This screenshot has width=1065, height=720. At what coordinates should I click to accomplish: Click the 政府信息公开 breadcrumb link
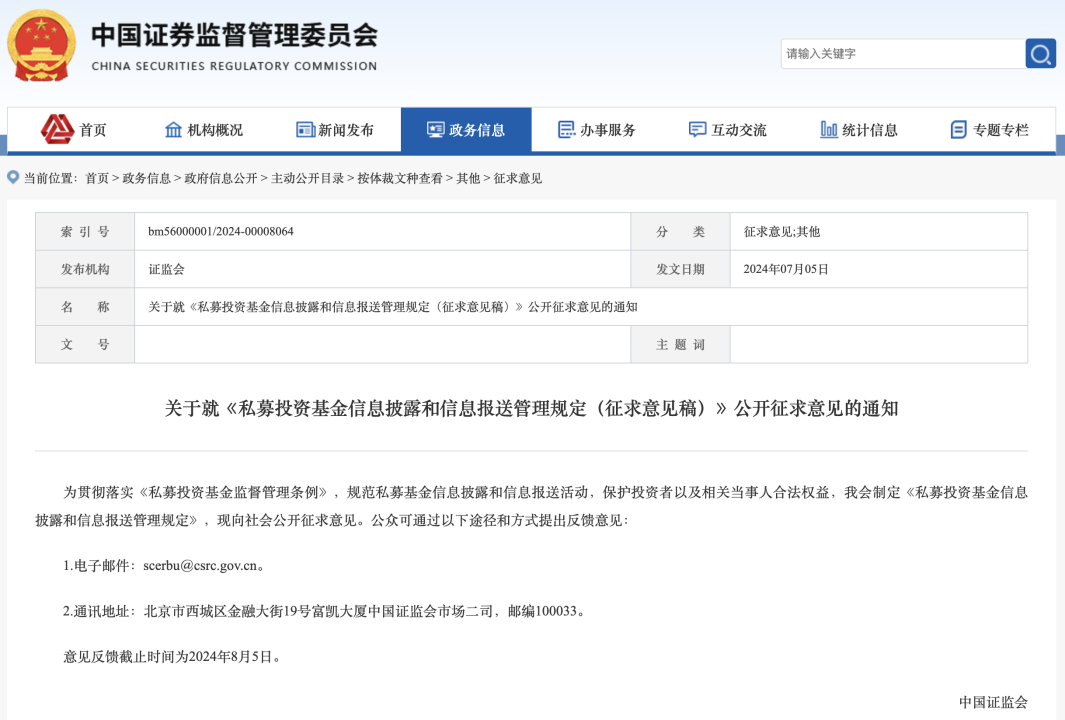coord(221,178)
